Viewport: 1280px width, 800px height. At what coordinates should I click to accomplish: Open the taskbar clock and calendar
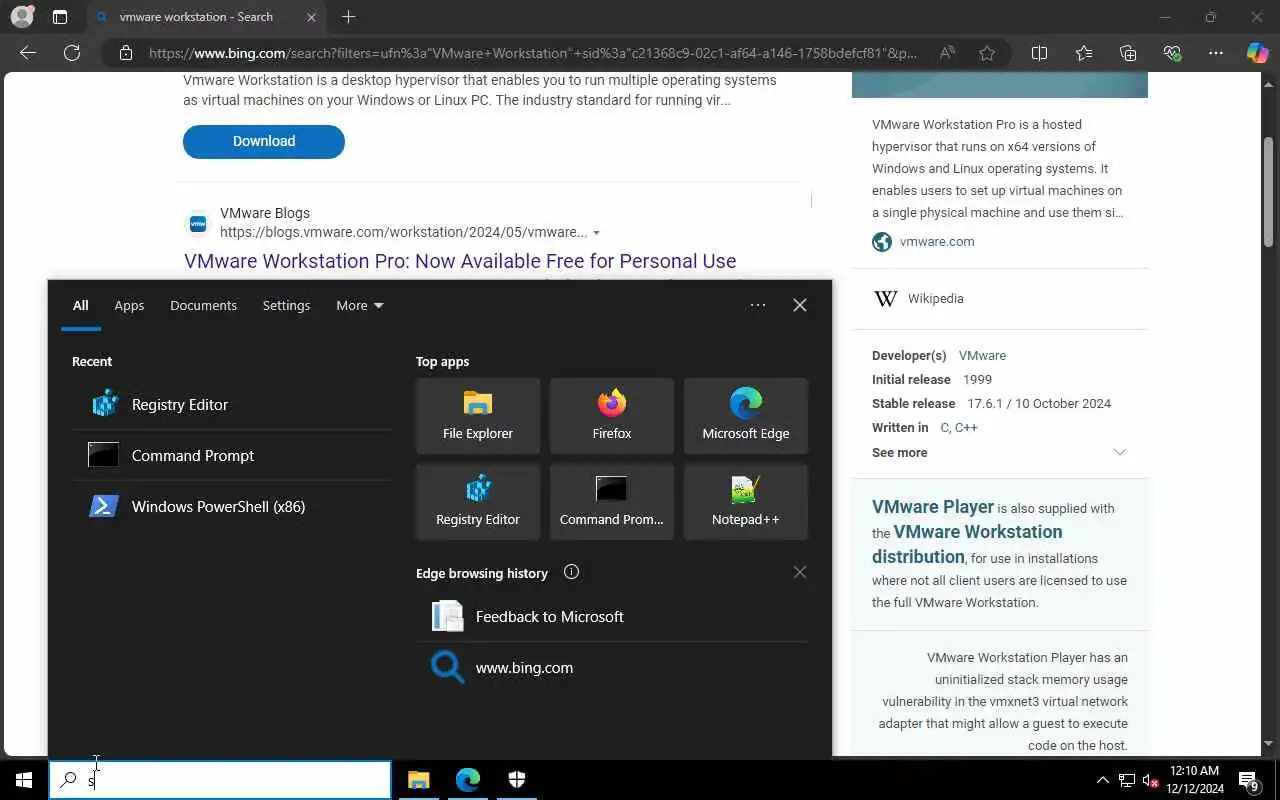point(1196,780)
